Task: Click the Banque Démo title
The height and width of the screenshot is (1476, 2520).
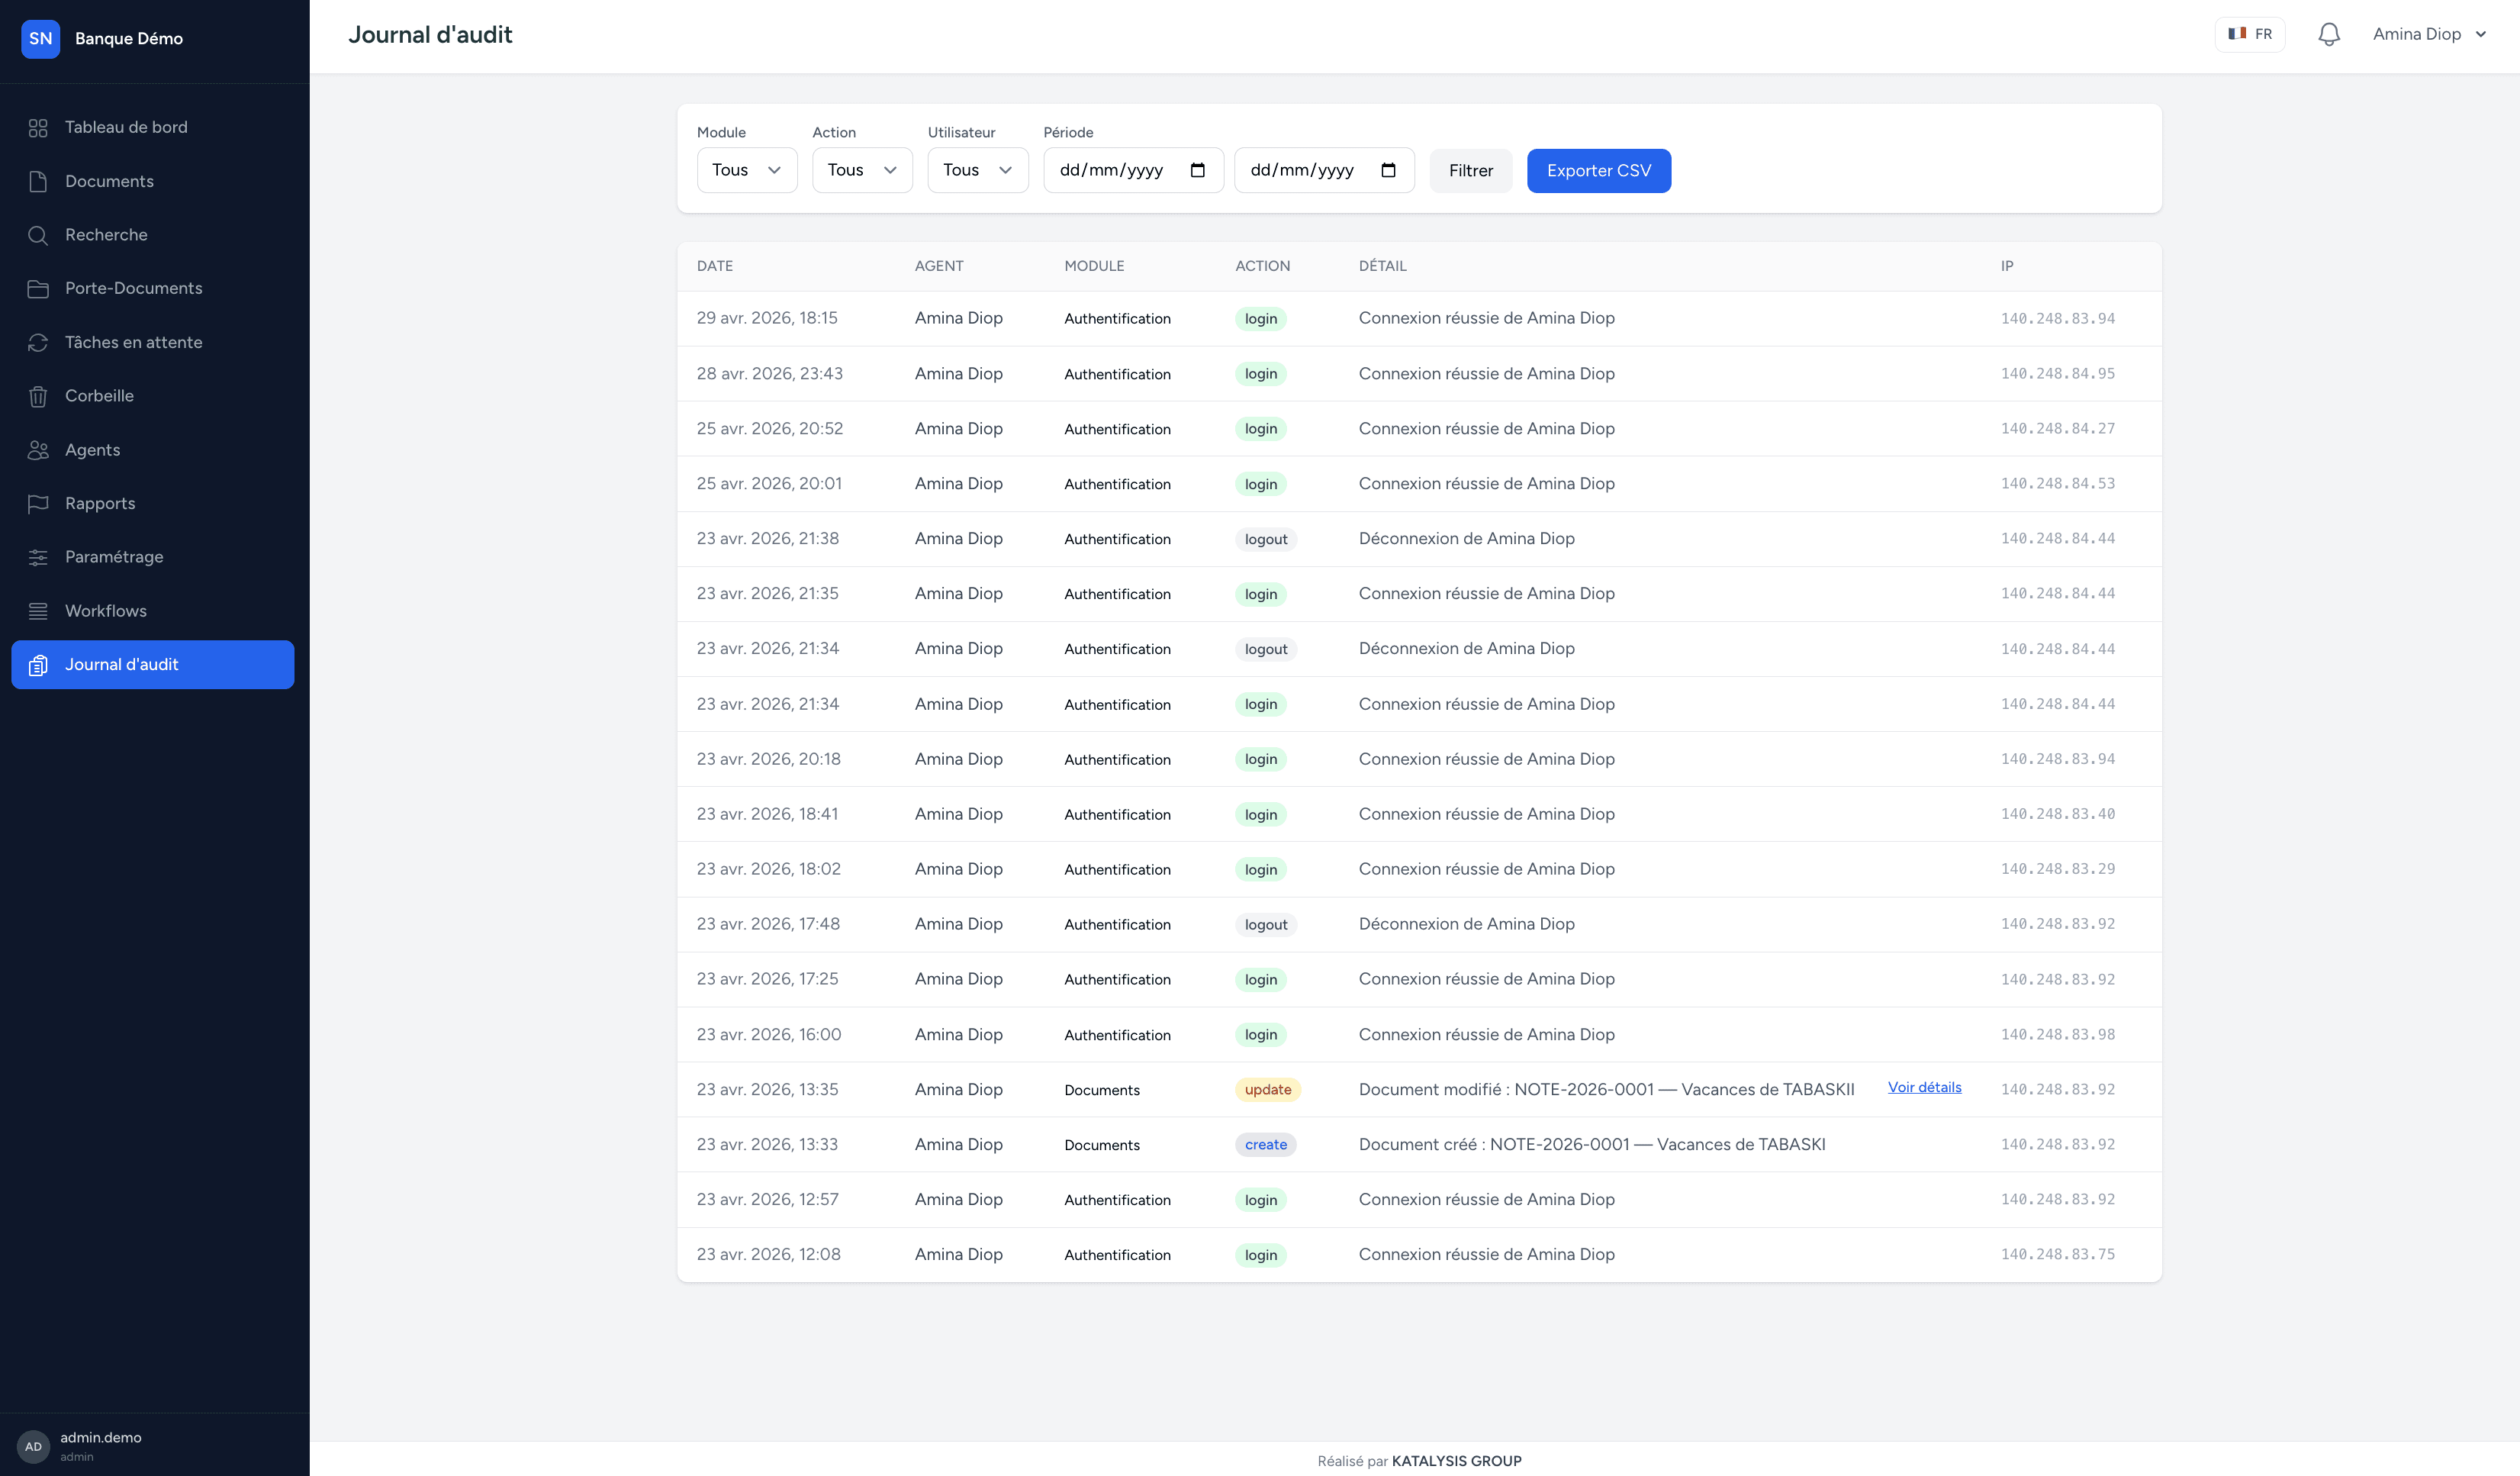Action: click(x=129, y=38)
